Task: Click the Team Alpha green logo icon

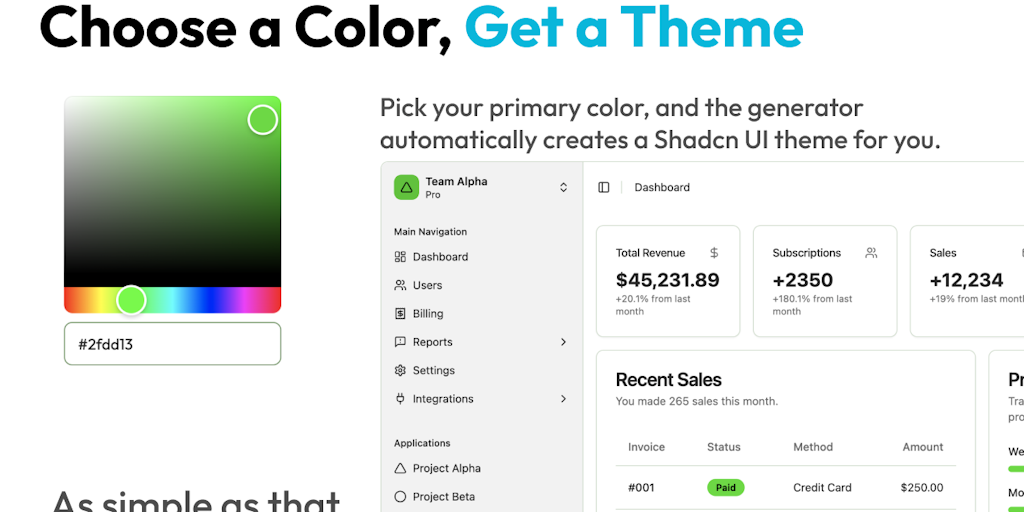Action: [406, 187]
